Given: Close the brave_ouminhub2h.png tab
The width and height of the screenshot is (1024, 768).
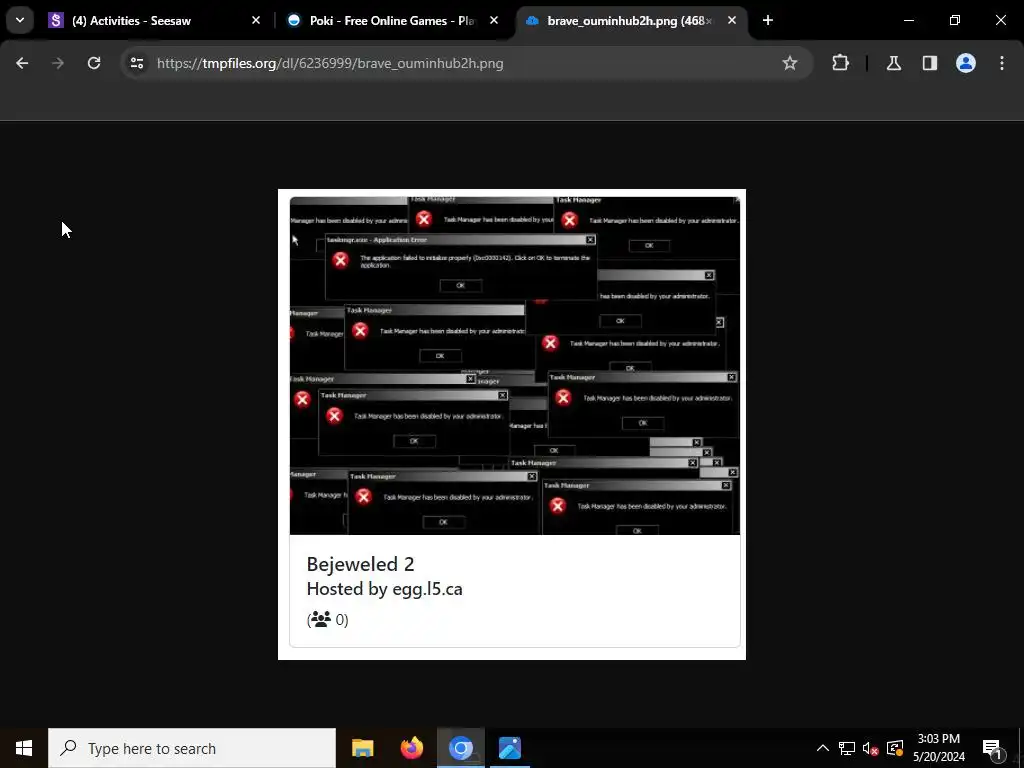Looking at the screenshot, I should click(732, 21).
